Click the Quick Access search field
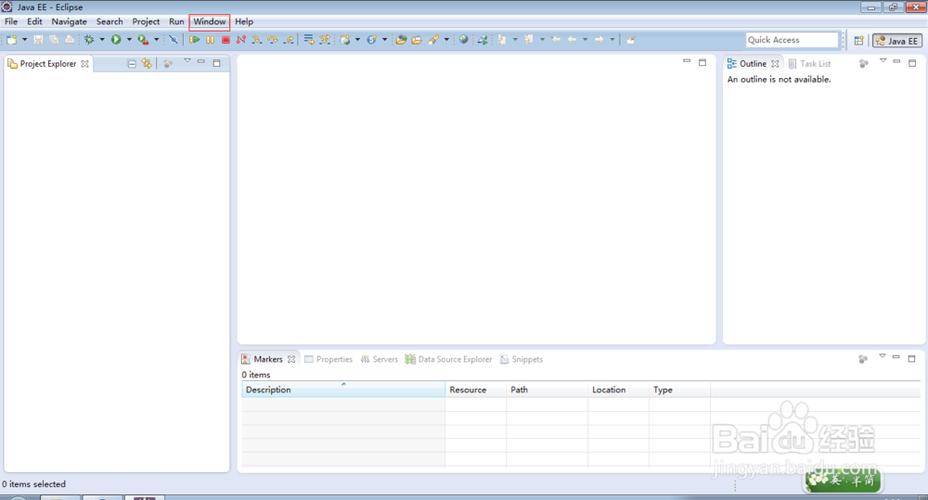This screenshot has height=500, width=928. 792,40
